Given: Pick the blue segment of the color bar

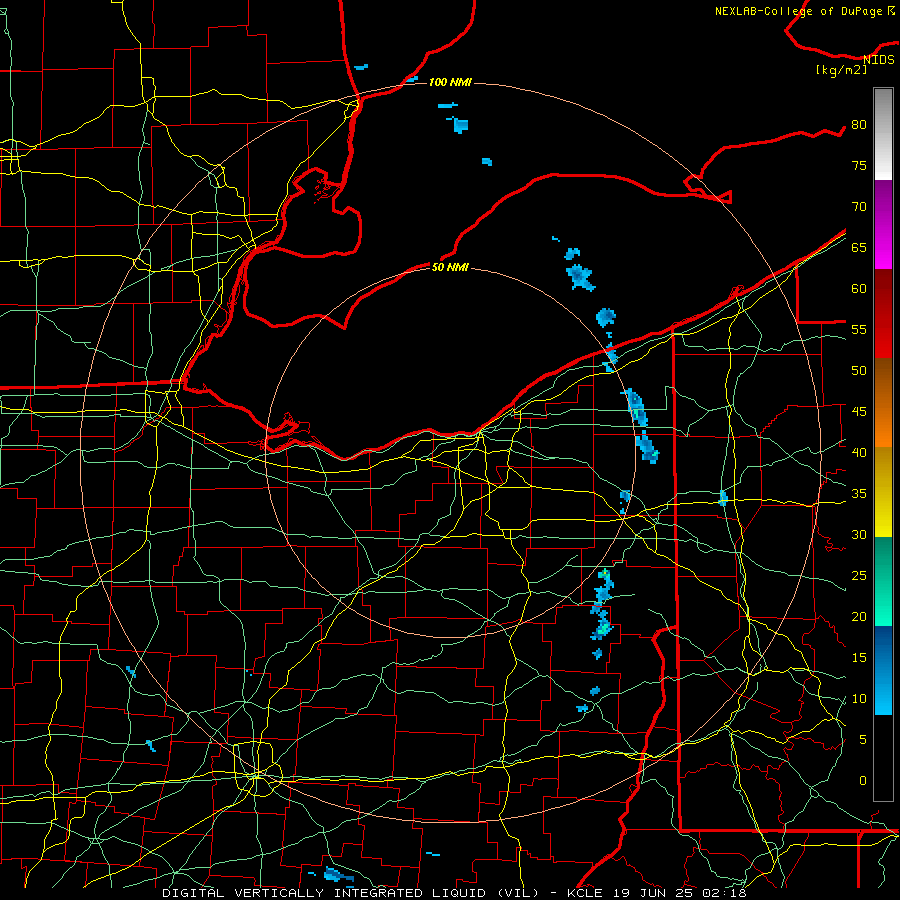Looking at the screenshot, I should coord(883,670).
